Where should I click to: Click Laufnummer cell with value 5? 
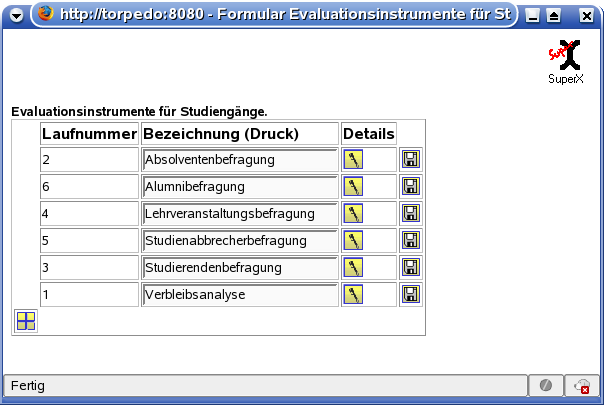click(89, 240)
